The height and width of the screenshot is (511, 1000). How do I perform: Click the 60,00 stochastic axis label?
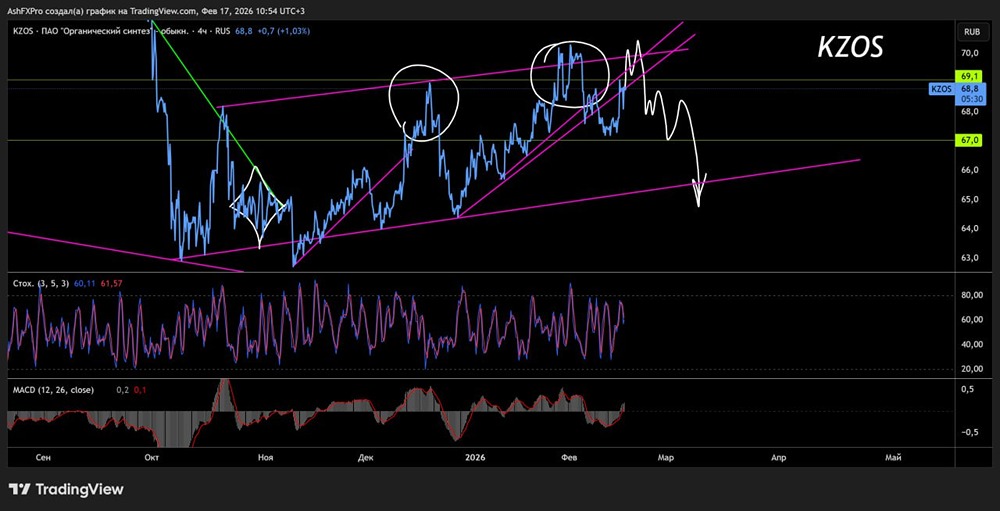pos(972,320)
